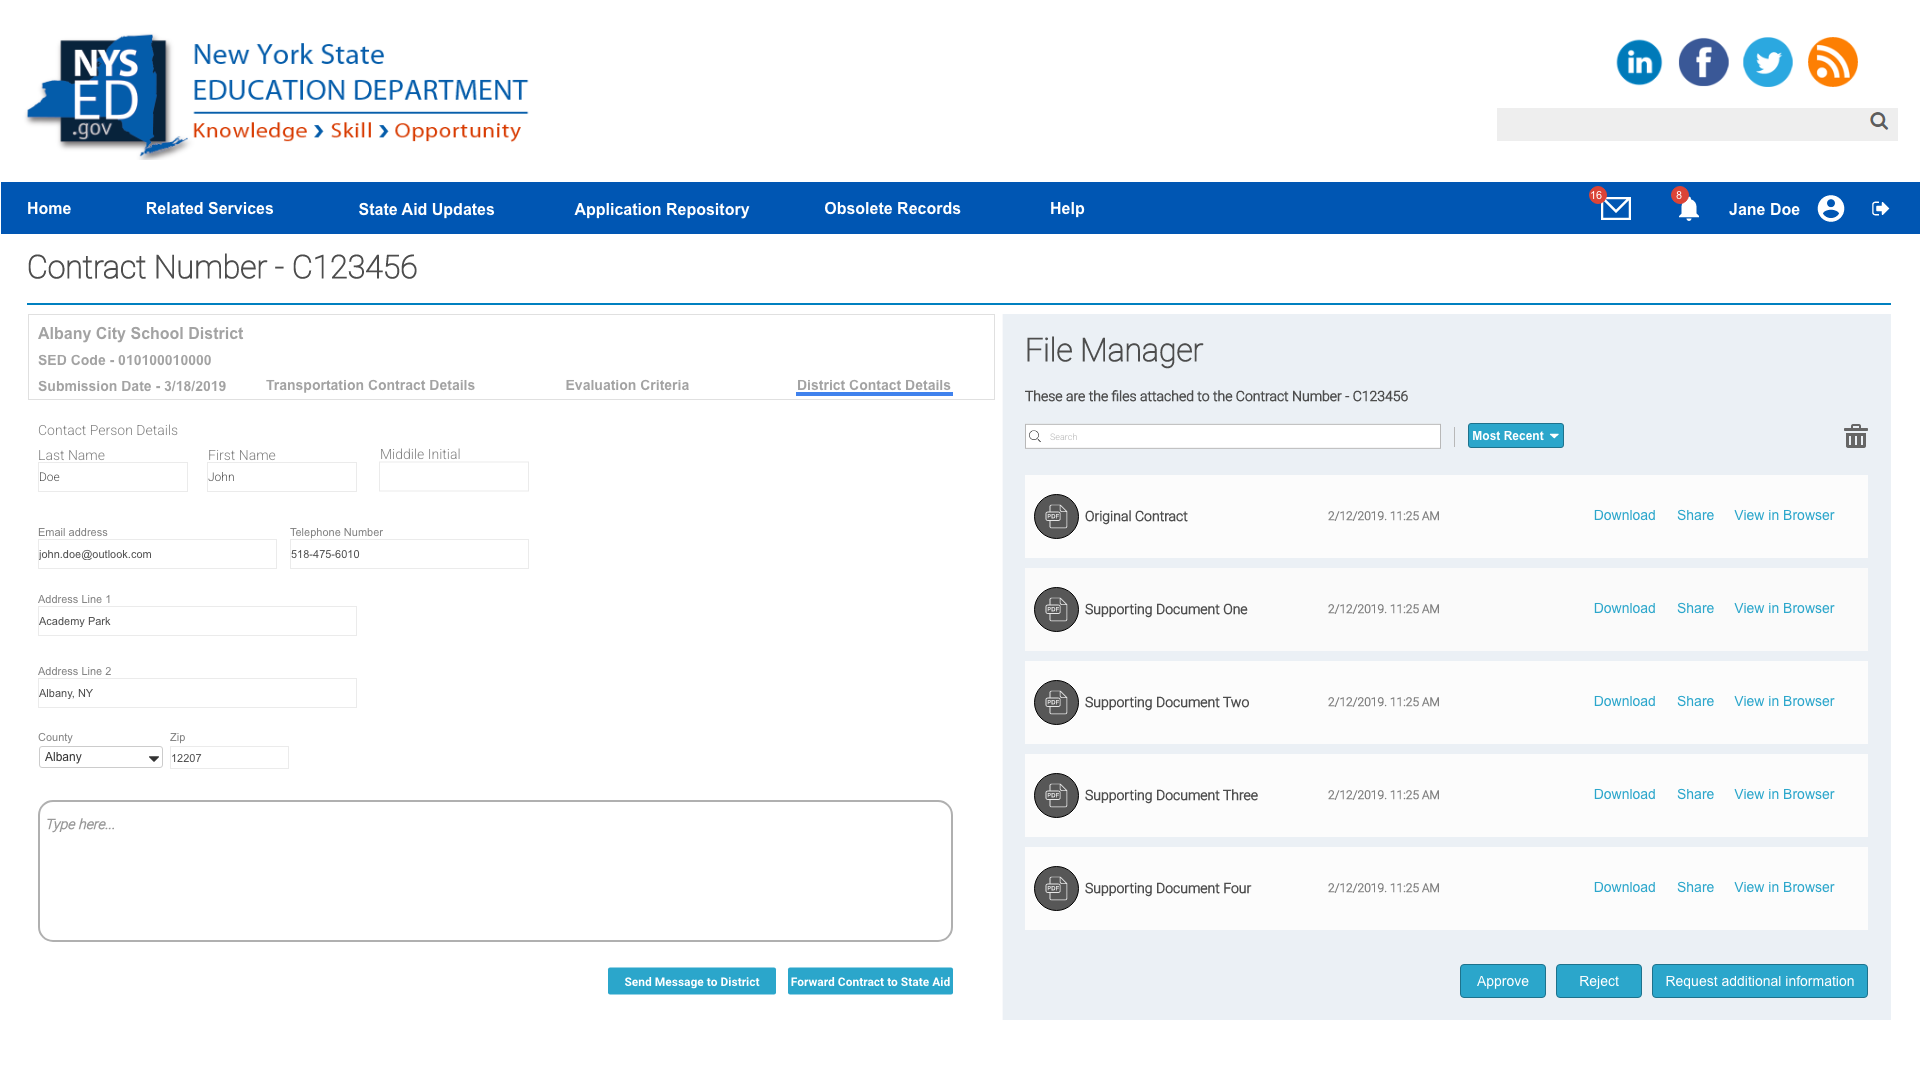Open the County Albany dropdown
Screen dimensions: 1920x1080
click(x=100, y=757)
